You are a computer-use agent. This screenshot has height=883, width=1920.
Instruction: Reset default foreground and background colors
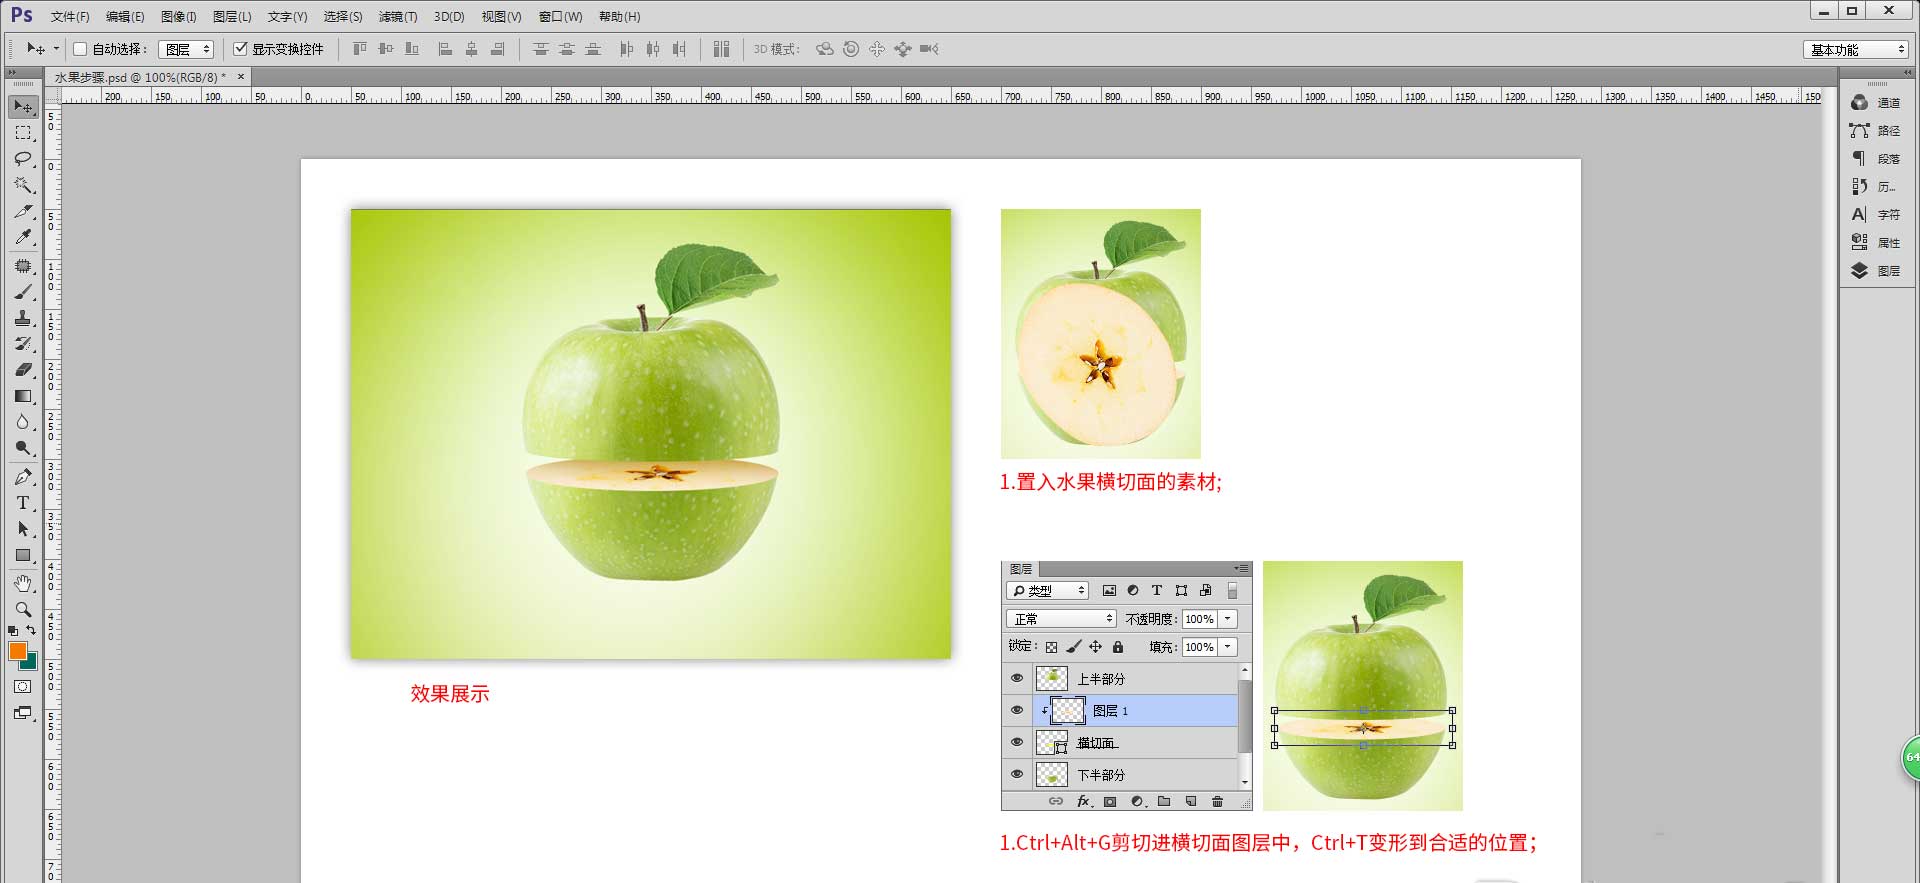tap(13, 631)
